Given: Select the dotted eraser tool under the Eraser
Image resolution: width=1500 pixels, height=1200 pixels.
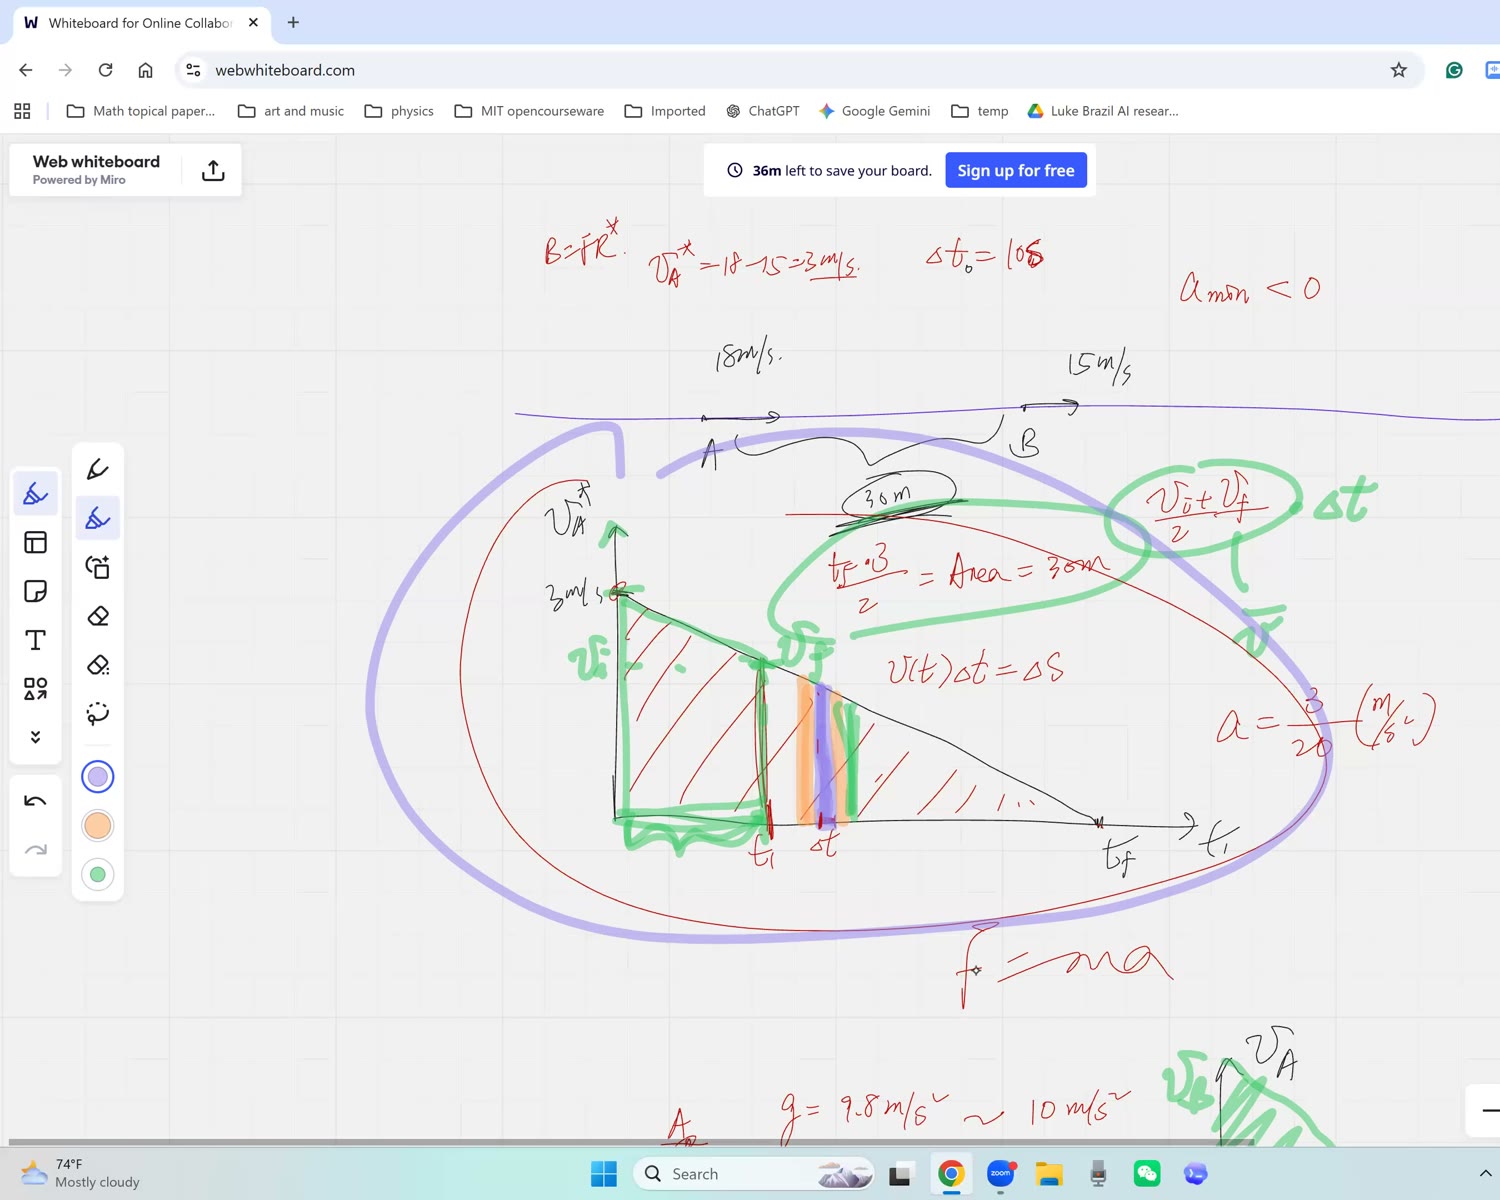Looking at the screenshot, I should (x=98, y=665).
